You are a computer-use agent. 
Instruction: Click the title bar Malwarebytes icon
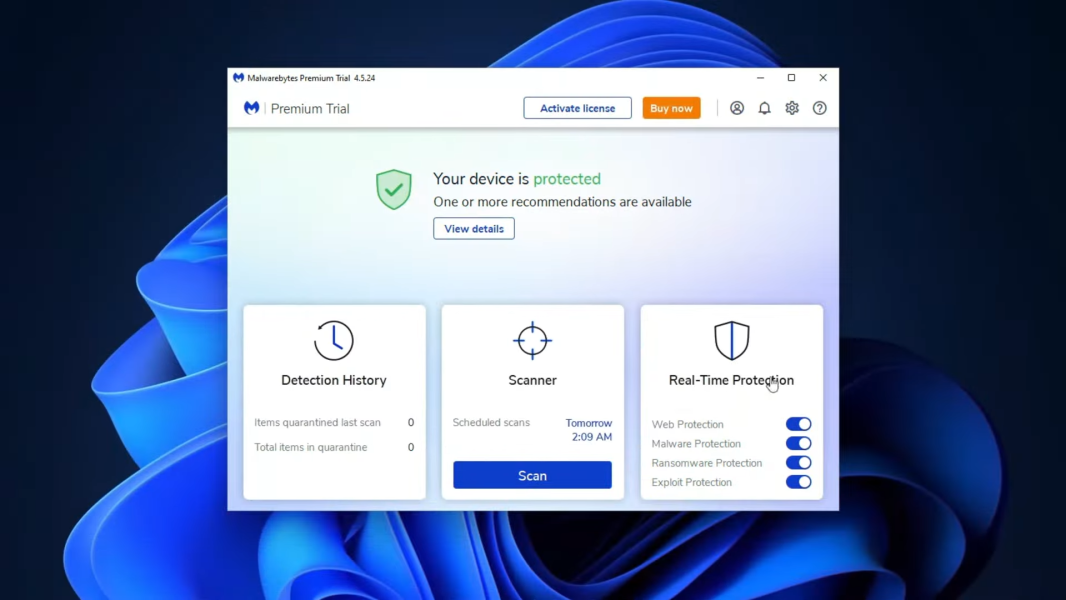point(239,77)
